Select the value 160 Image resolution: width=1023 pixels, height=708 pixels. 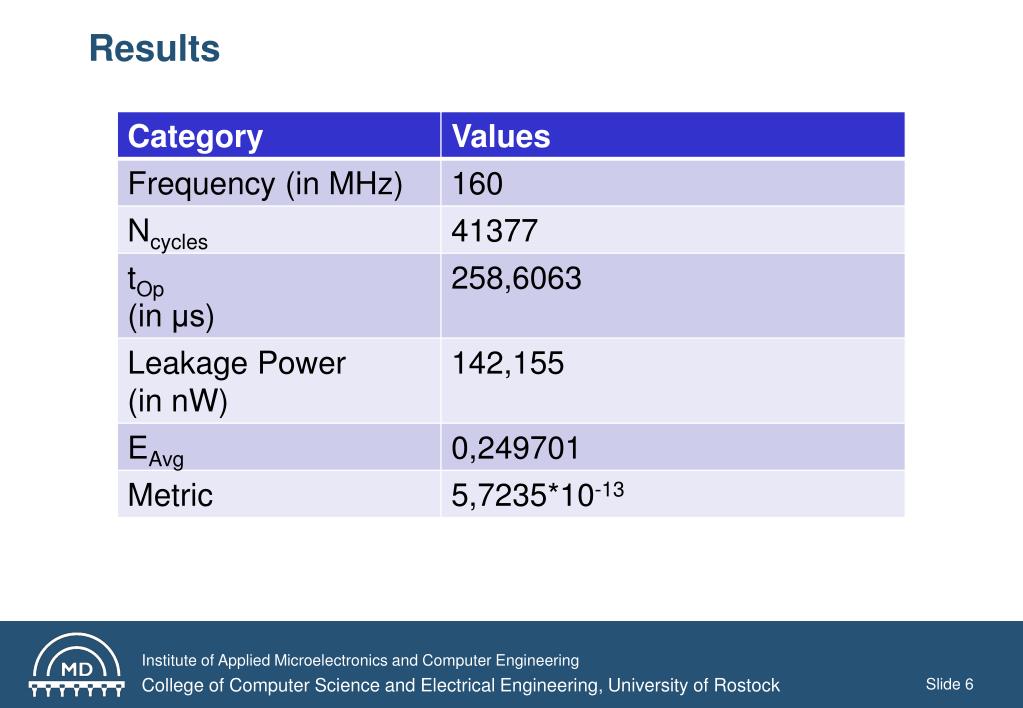click(477, 183)
